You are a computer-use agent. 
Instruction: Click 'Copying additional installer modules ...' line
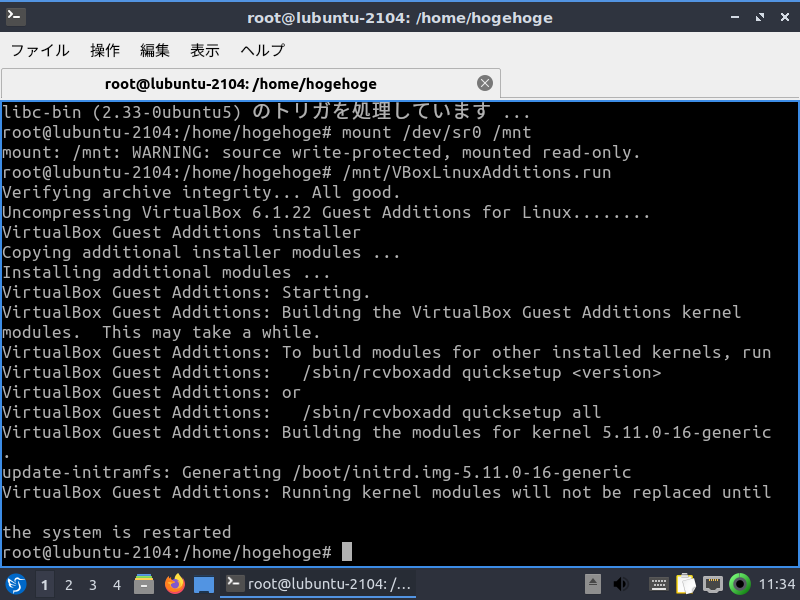(x=201, y=253)
